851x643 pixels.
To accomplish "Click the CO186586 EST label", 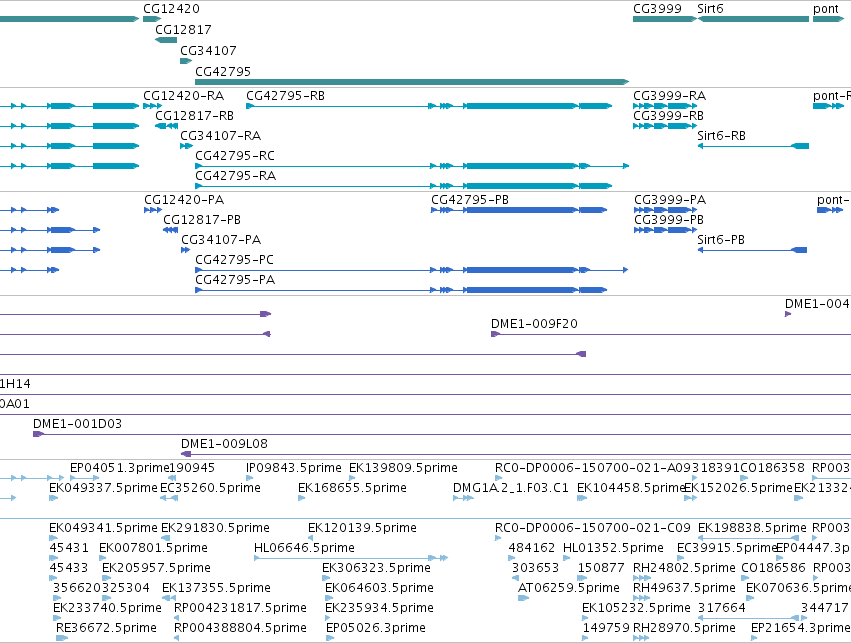I will (x=774, y=568).
